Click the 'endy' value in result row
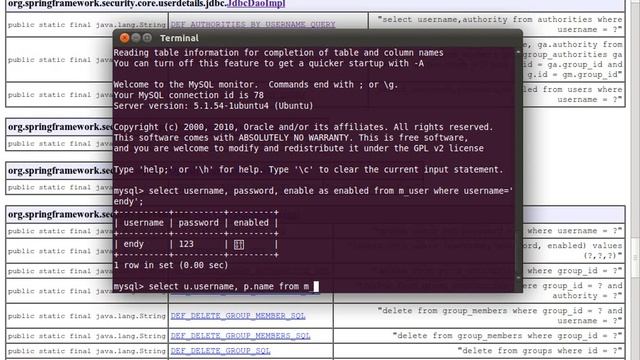Screen dimensions: 640x360 tap(133, 244)
